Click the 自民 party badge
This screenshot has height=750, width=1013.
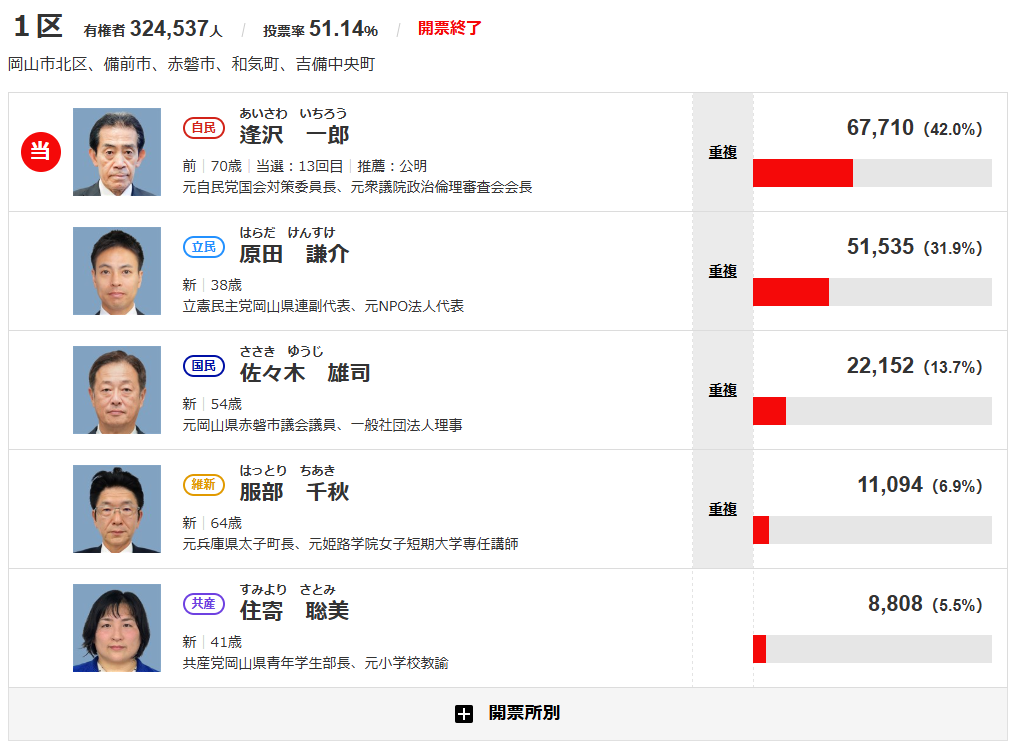[204, 127]
